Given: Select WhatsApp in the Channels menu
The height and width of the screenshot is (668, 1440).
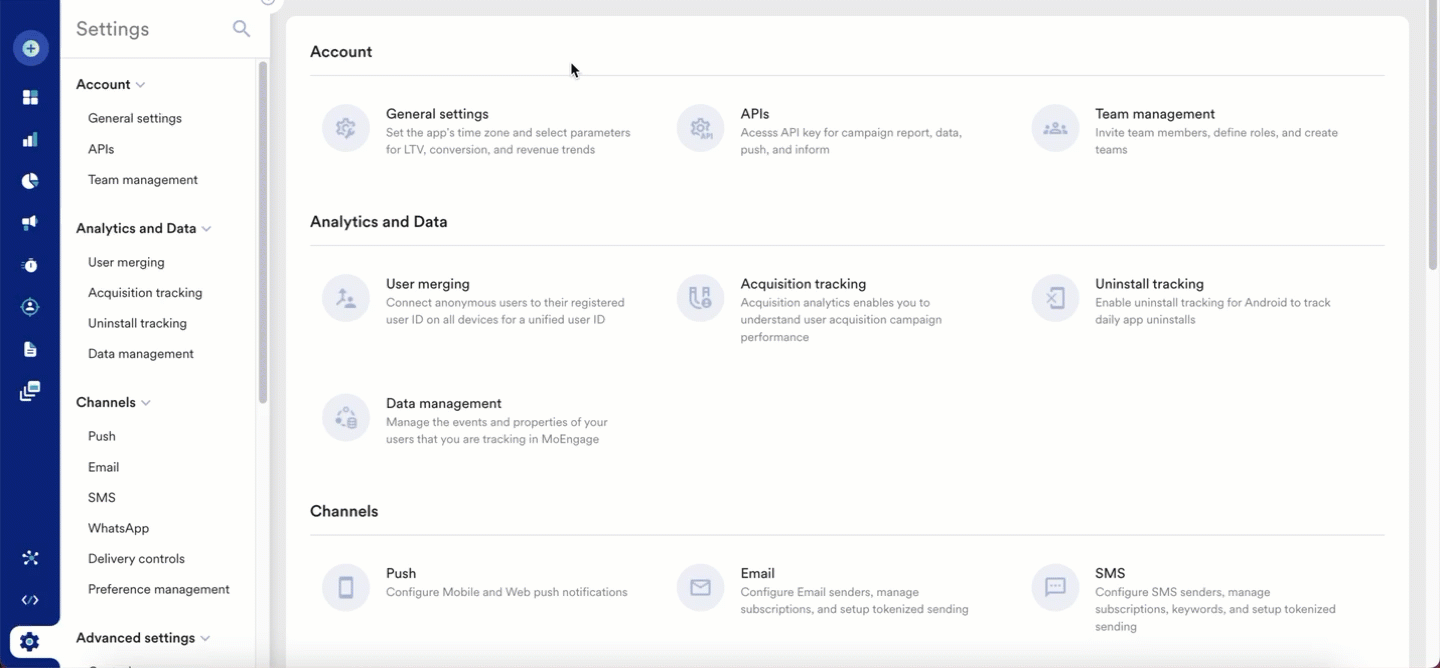Looking at the screenshot, I should [118, 528].
